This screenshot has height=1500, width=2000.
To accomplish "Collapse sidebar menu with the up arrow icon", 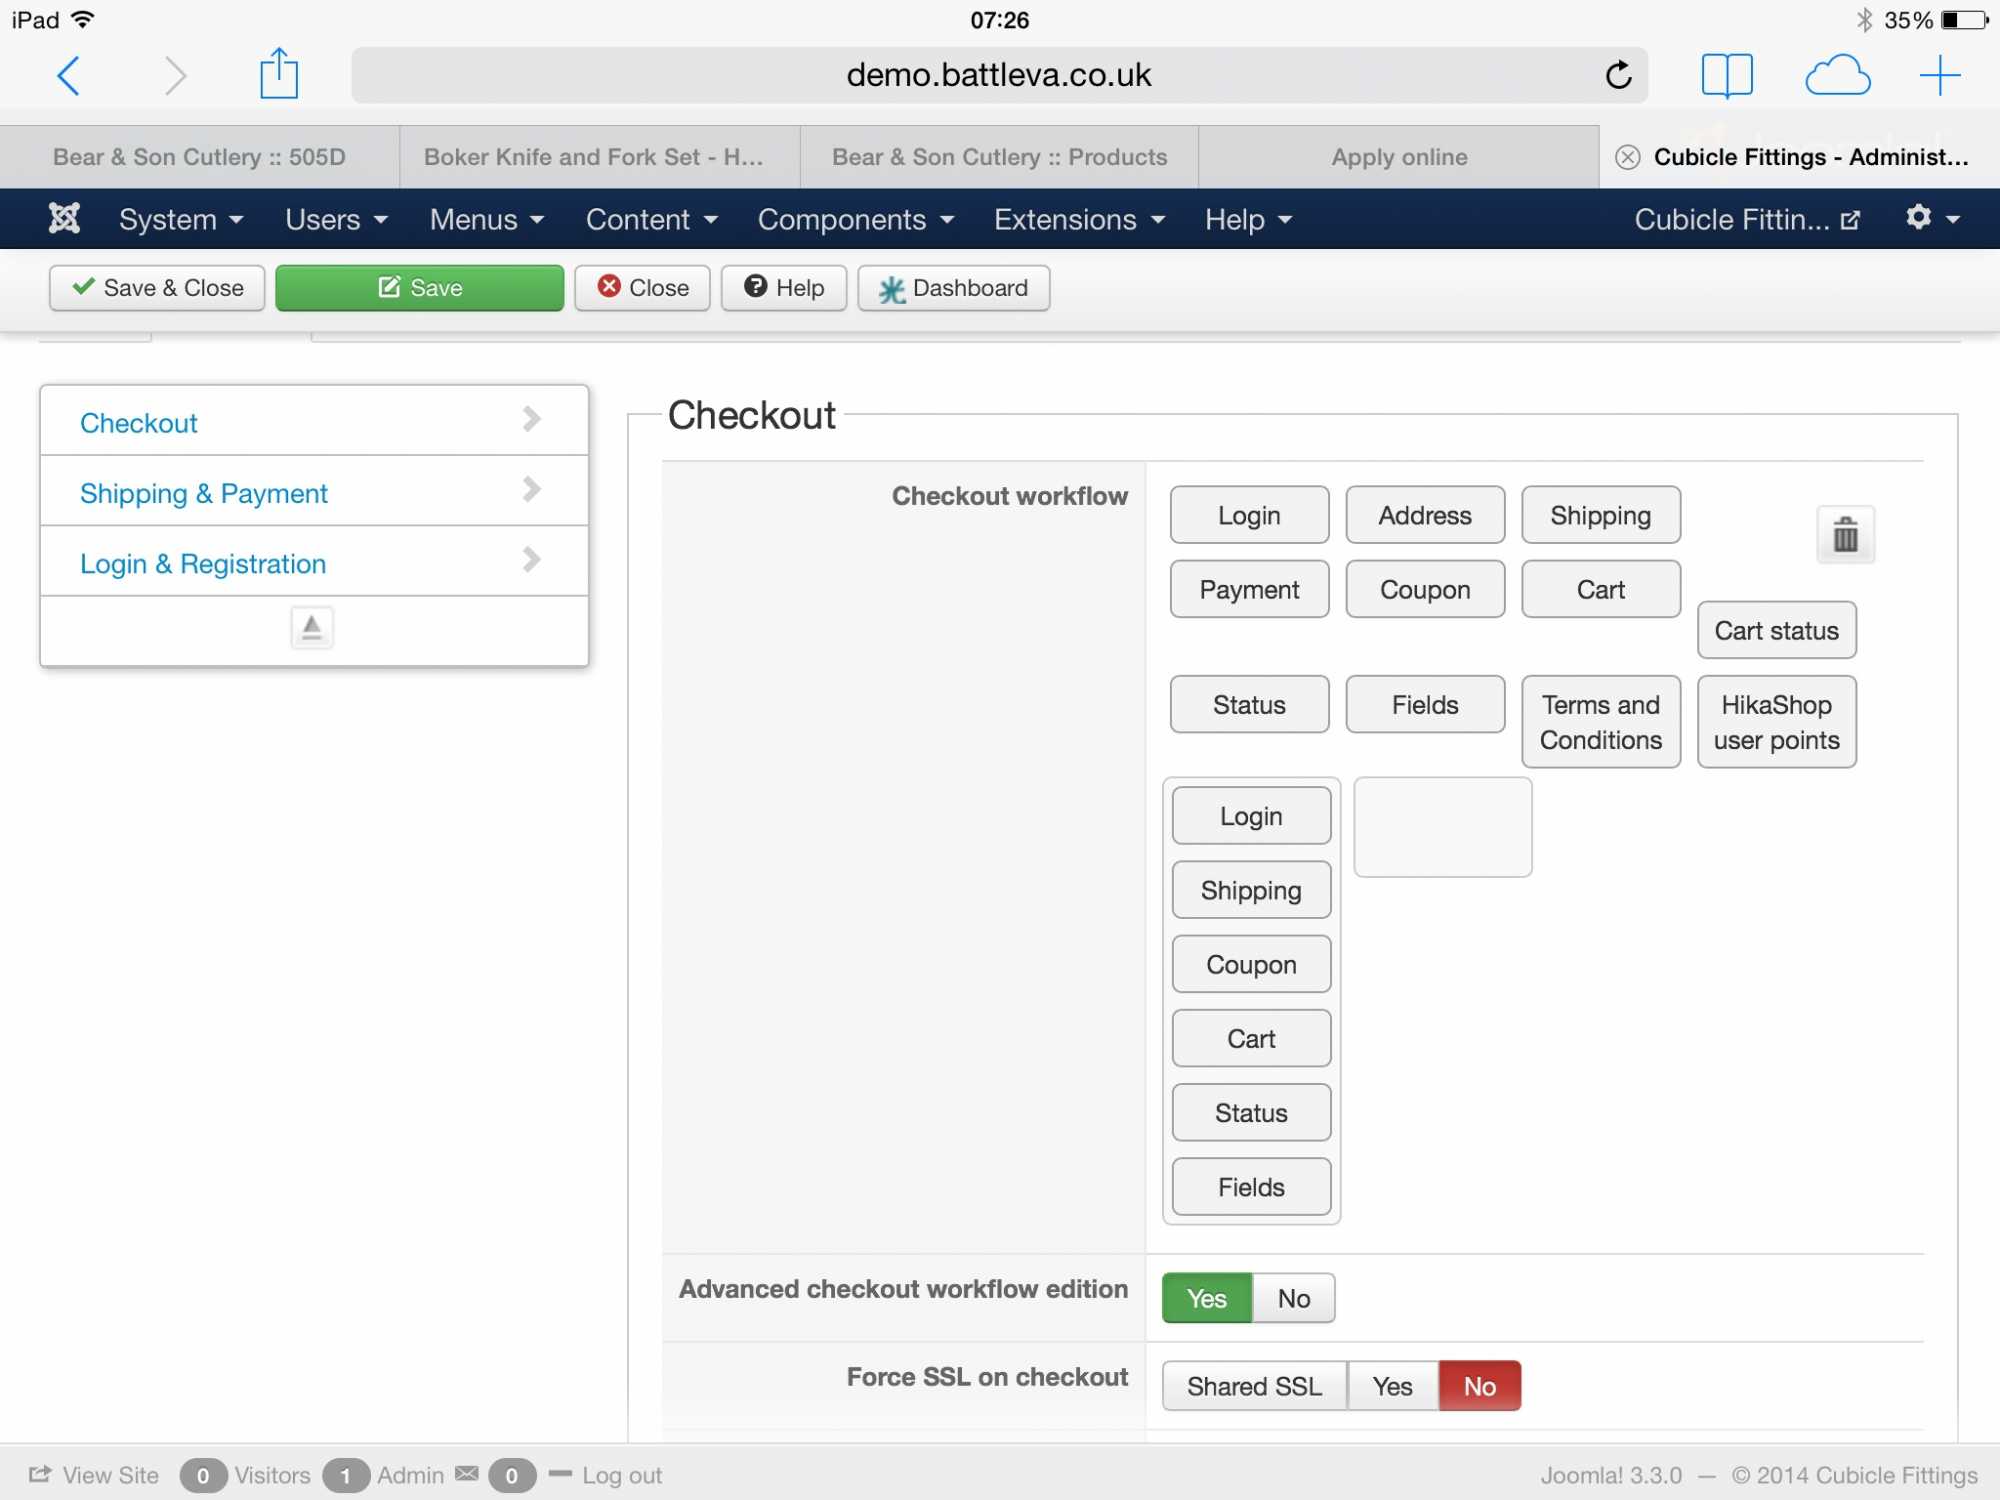I will 312,628.
